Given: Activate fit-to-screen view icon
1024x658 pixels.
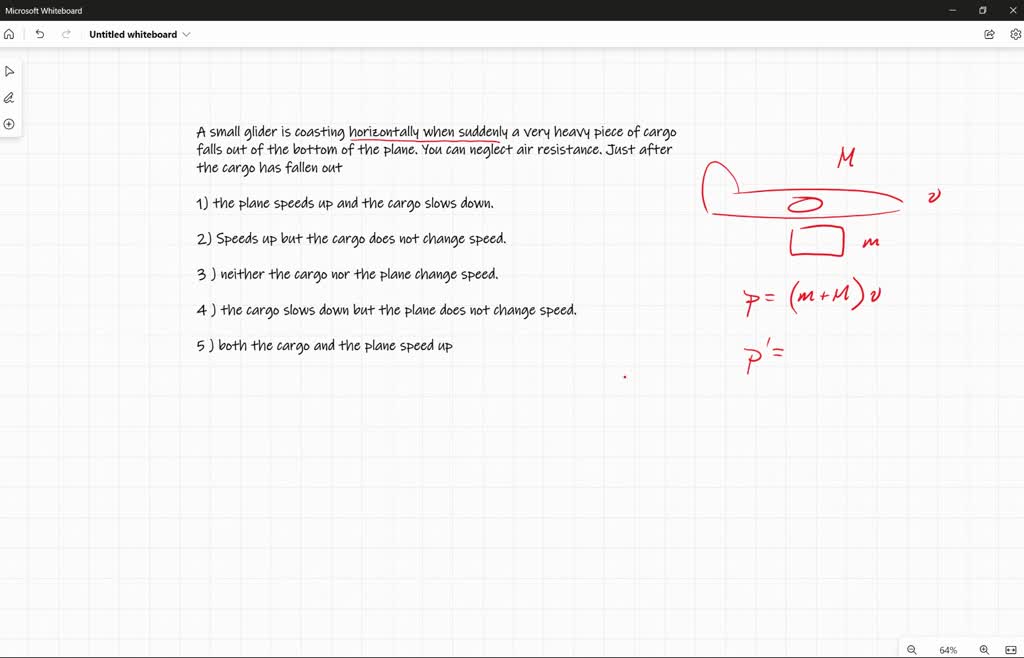Looking at the screenshot, I should coord(1011,649).
